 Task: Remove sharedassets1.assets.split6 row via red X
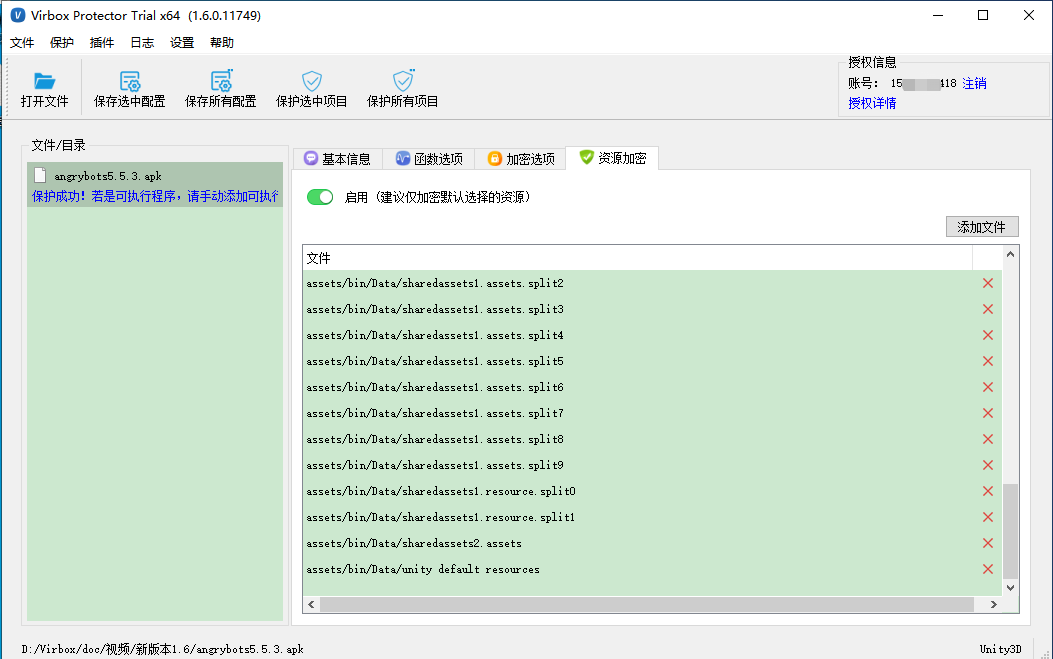[x=988, y=387]
